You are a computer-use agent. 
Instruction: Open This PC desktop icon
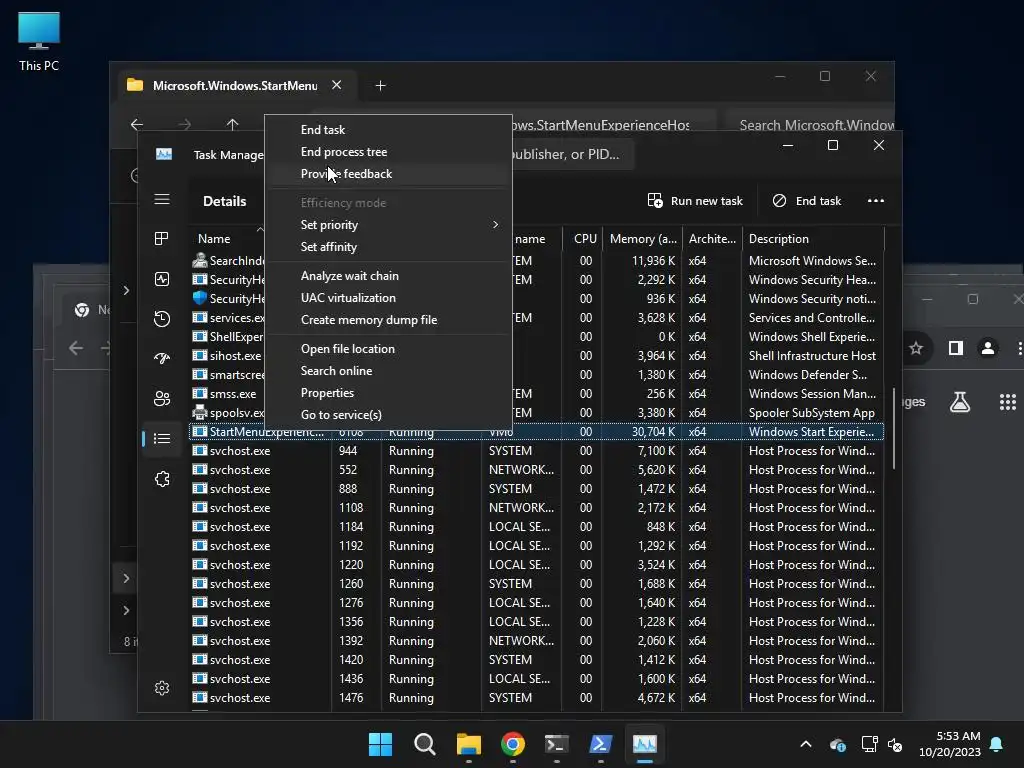click(x=39, y=41)
